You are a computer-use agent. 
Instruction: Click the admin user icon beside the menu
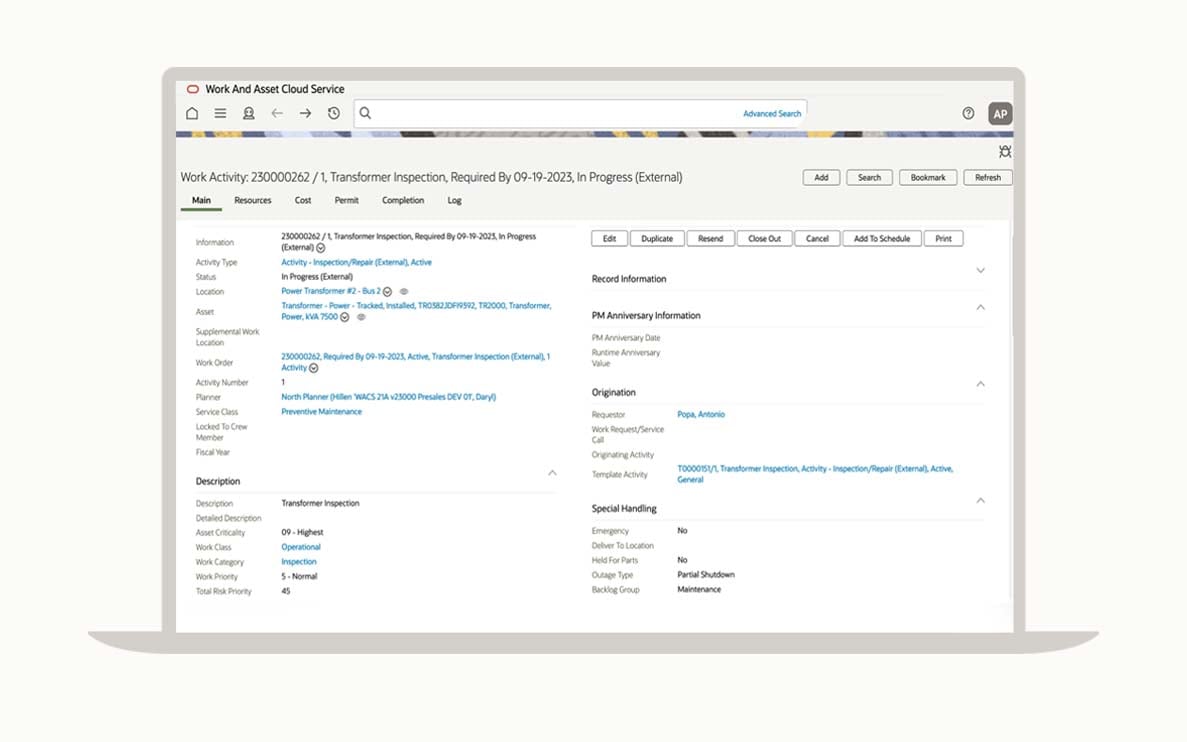248,114
